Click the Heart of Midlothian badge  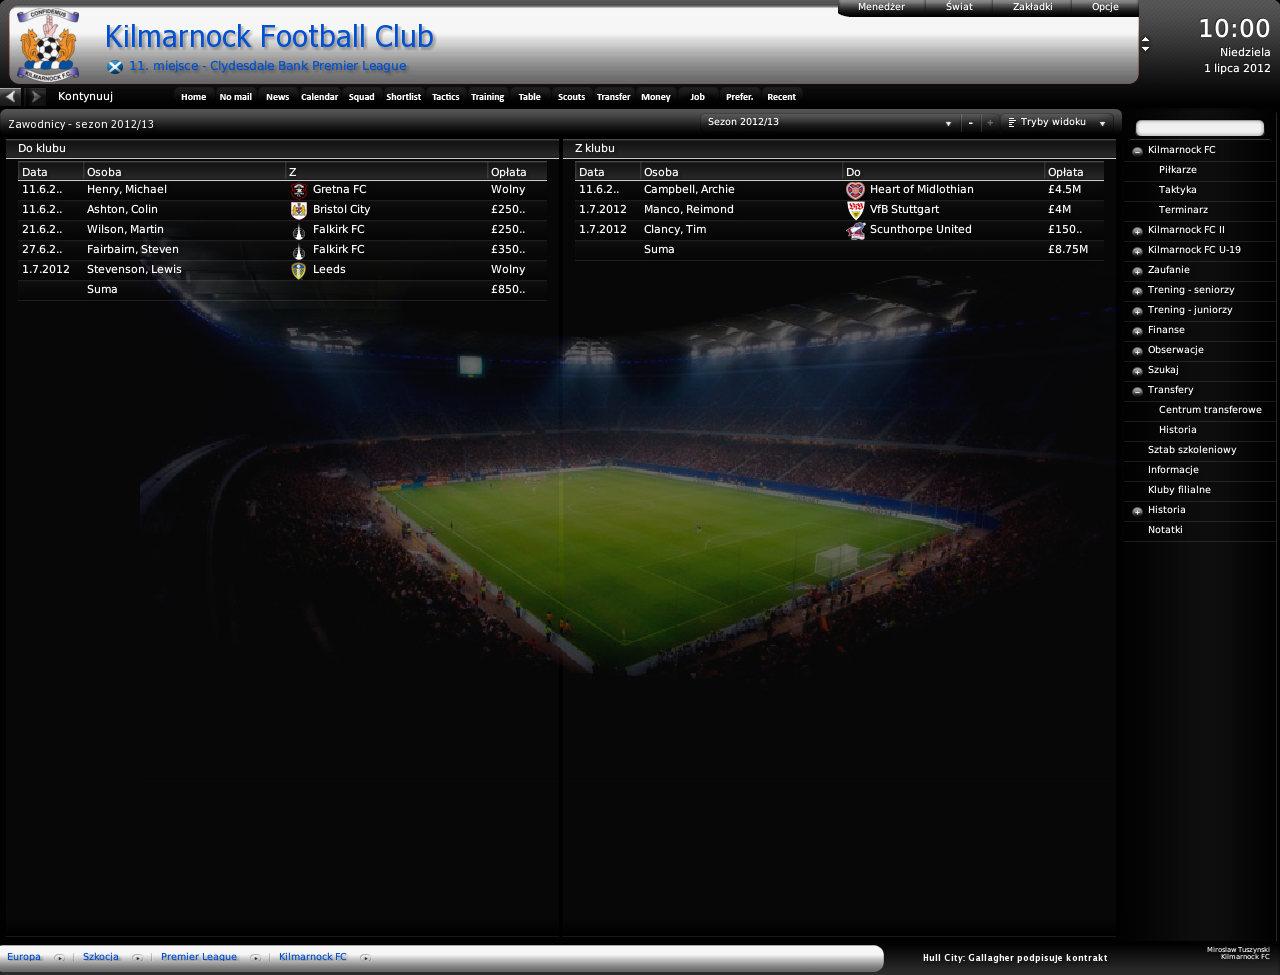[x=855, y=190]
